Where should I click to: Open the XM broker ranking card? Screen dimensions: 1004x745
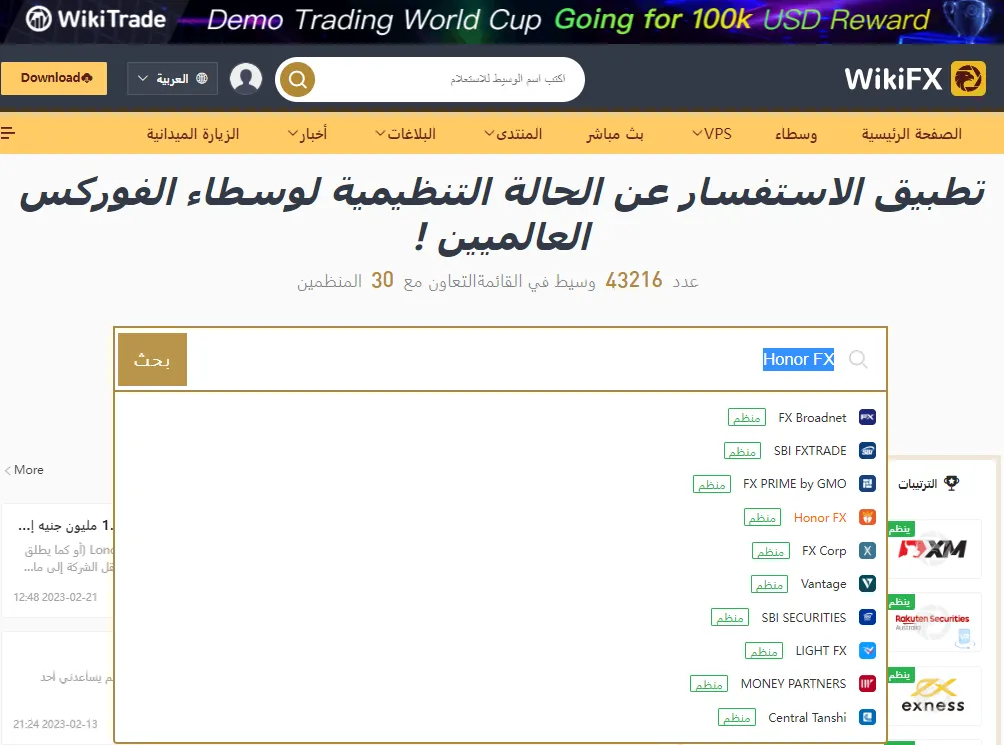(934, 549)
